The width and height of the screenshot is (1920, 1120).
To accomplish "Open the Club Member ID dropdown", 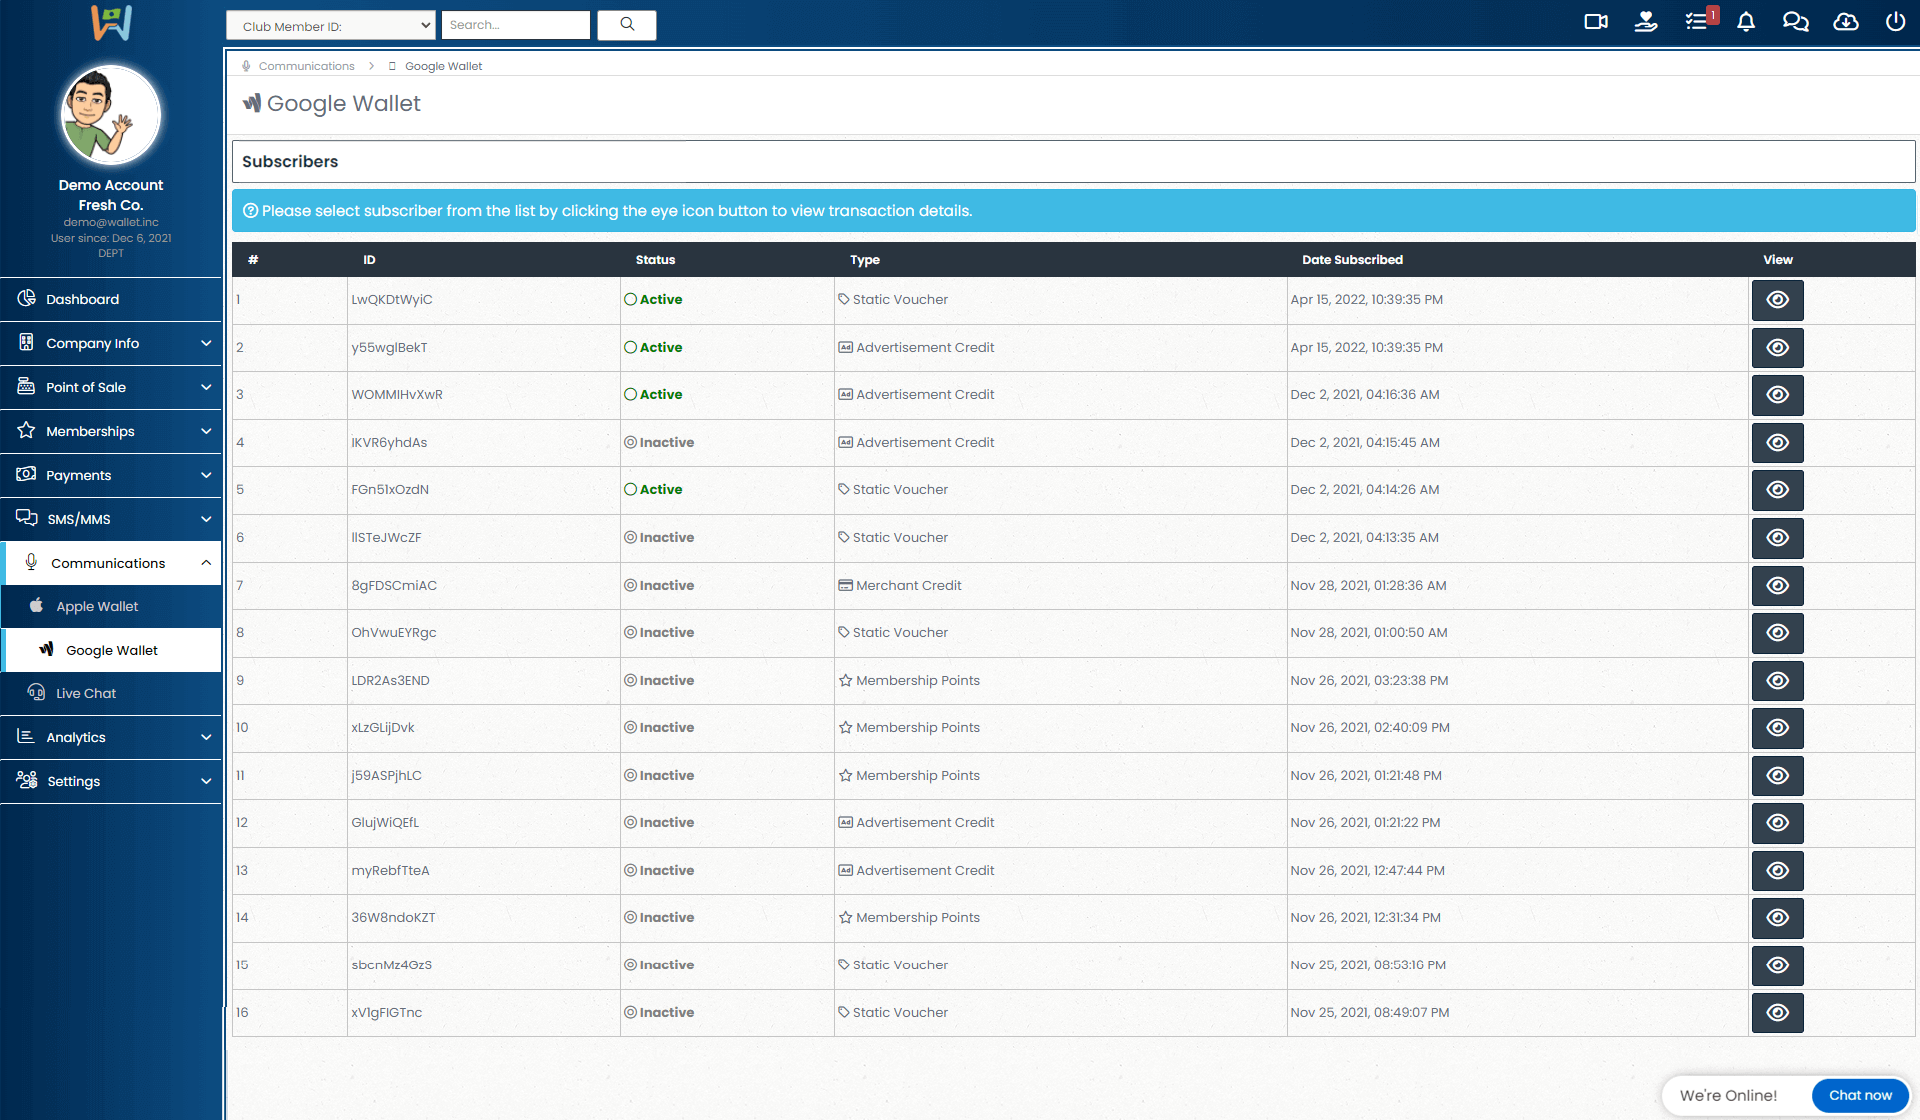I will 330,26.
